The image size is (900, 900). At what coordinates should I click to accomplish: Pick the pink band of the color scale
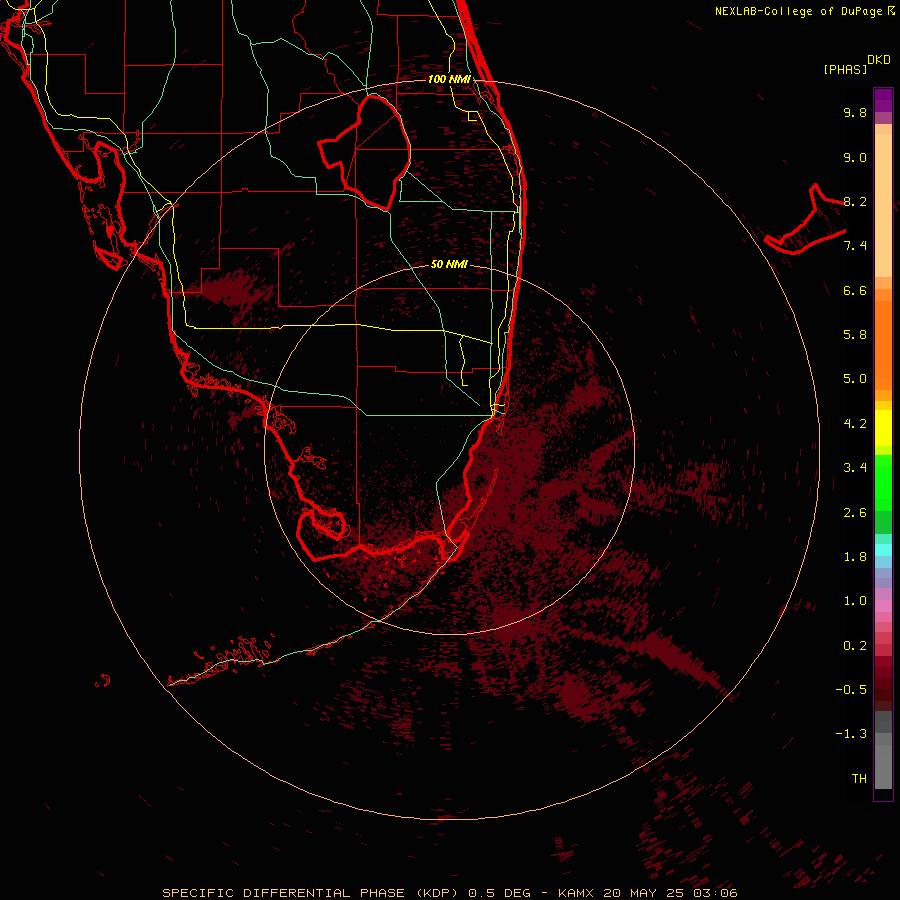coord(883,606)
